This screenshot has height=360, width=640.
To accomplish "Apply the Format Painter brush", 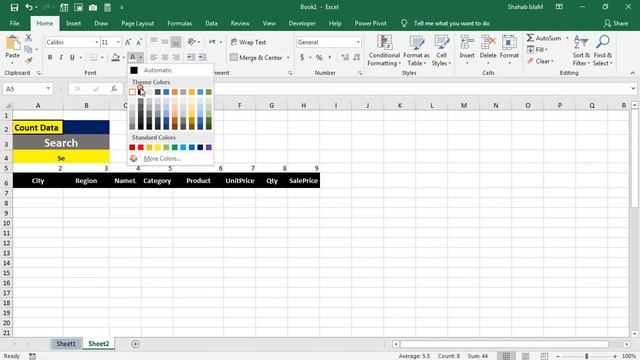I will [x=28, y=60].
